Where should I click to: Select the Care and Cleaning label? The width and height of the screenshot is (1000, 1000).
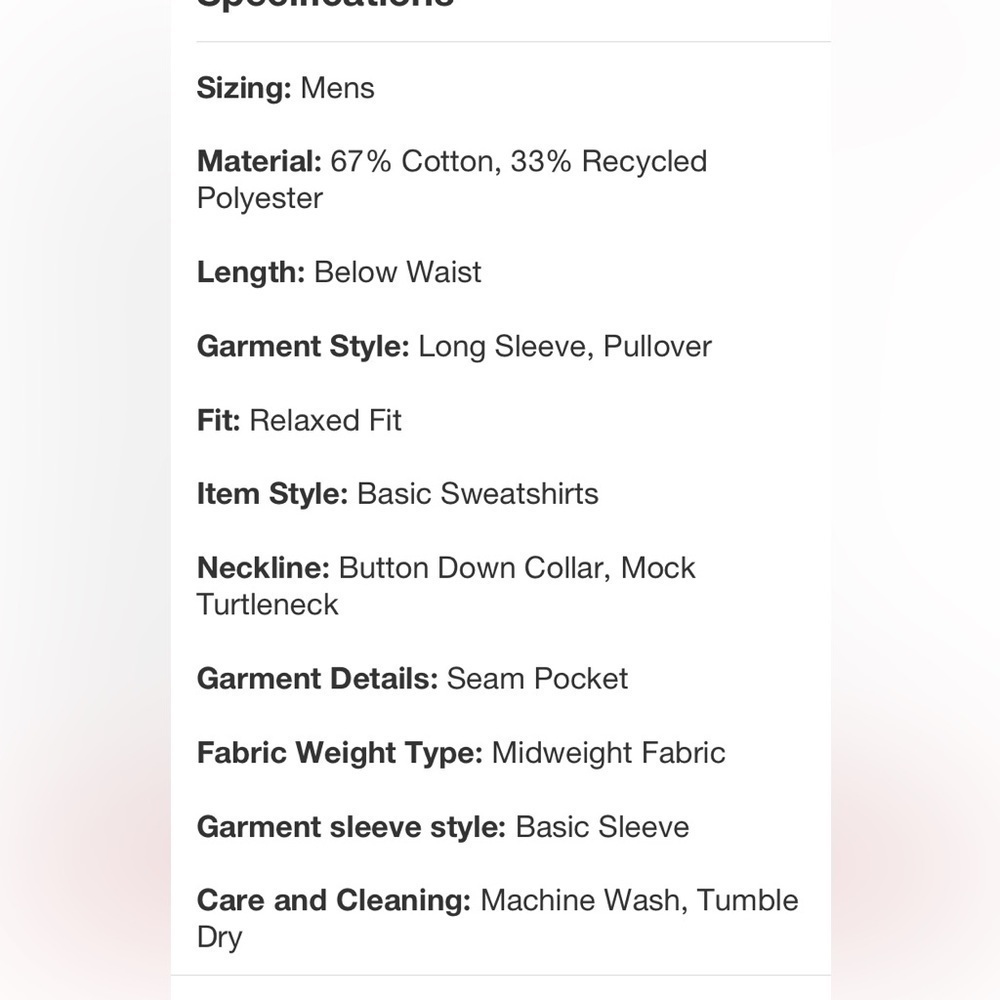click(x=334, y=901)
